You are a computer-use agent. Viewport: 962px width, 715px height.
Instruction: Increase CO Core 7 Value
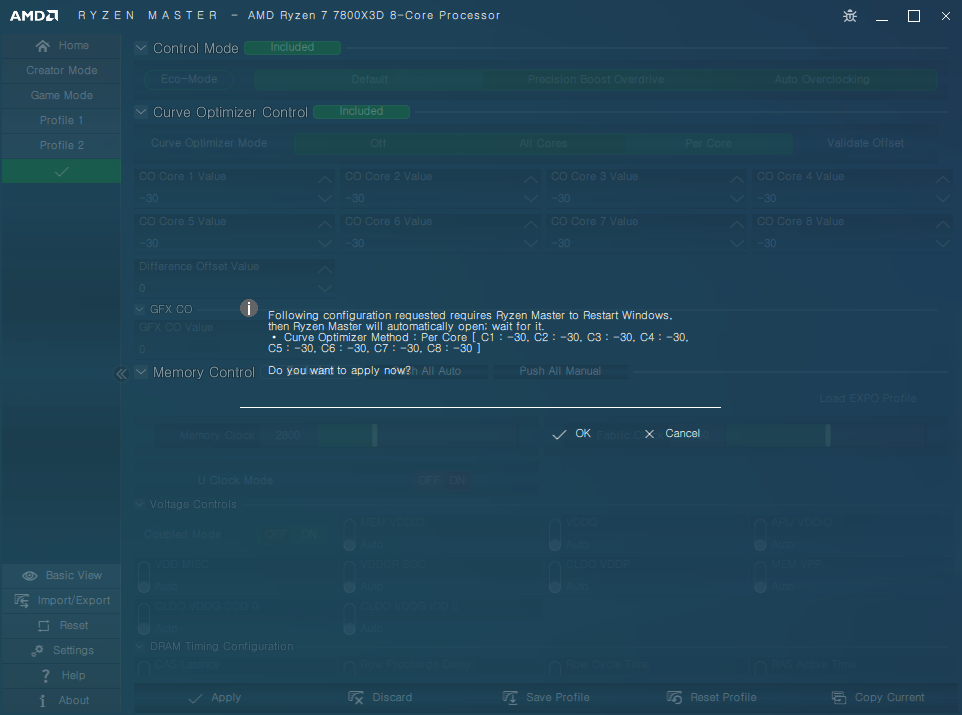[737, 225]
